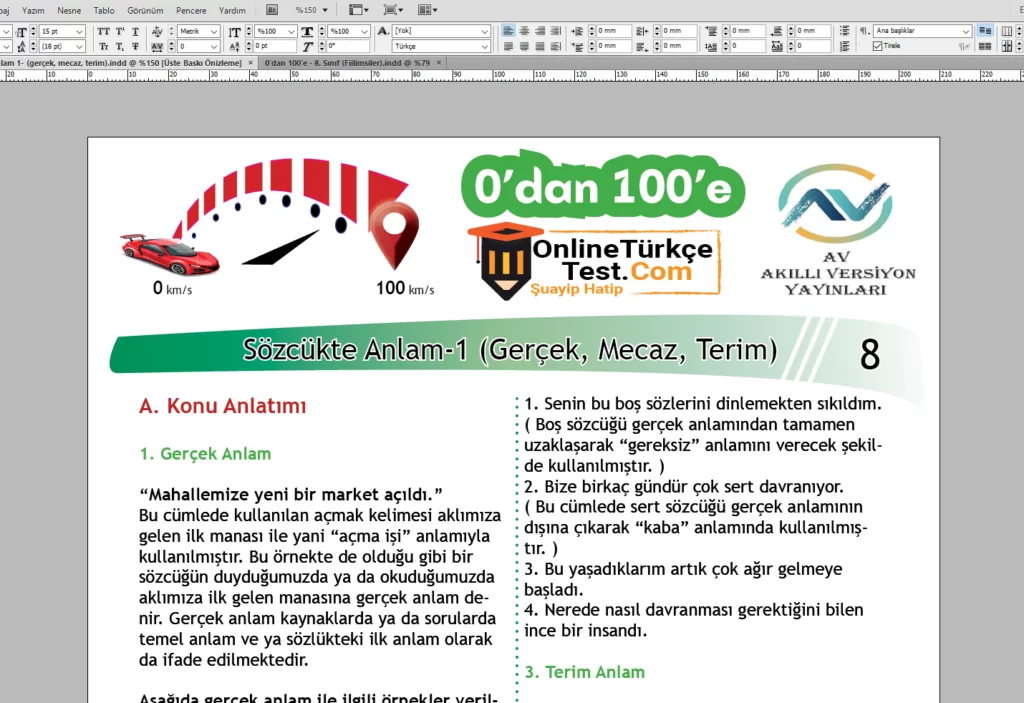Click the OnlineTürkçeTest.Com logo image
Image resolution: width=1024 pixels, height=703 pixels.
point(594,261)
